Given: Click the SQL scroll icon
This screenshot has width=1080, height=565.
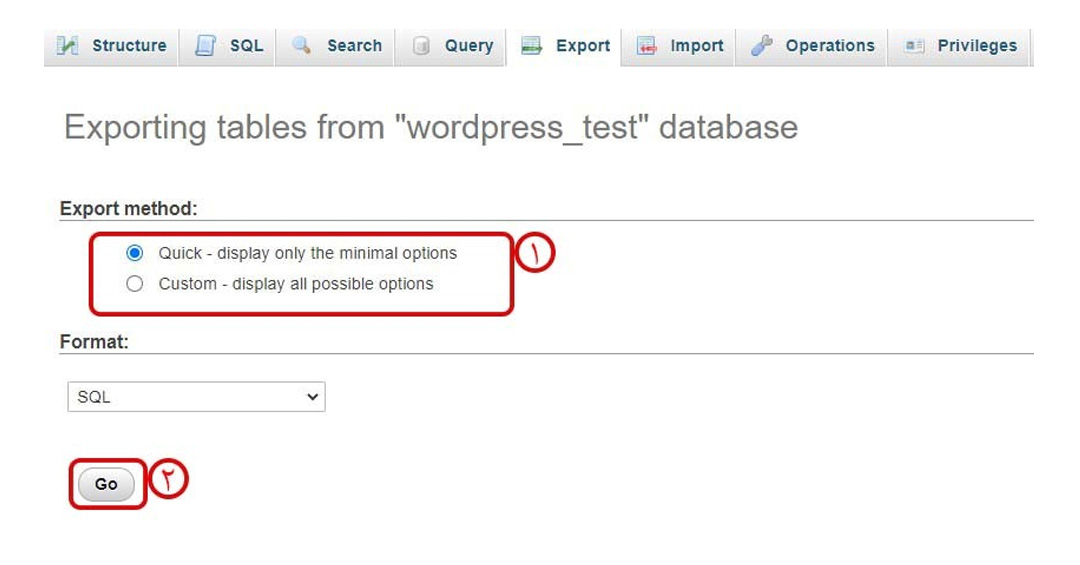Looking at the screenshot, I should point(206,45).
